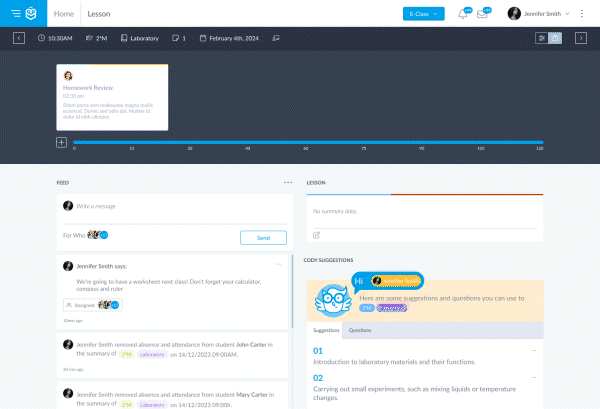Go to previous lesson arrow
This screenshot has height=409, width=600.
click(x=19, y=38)
